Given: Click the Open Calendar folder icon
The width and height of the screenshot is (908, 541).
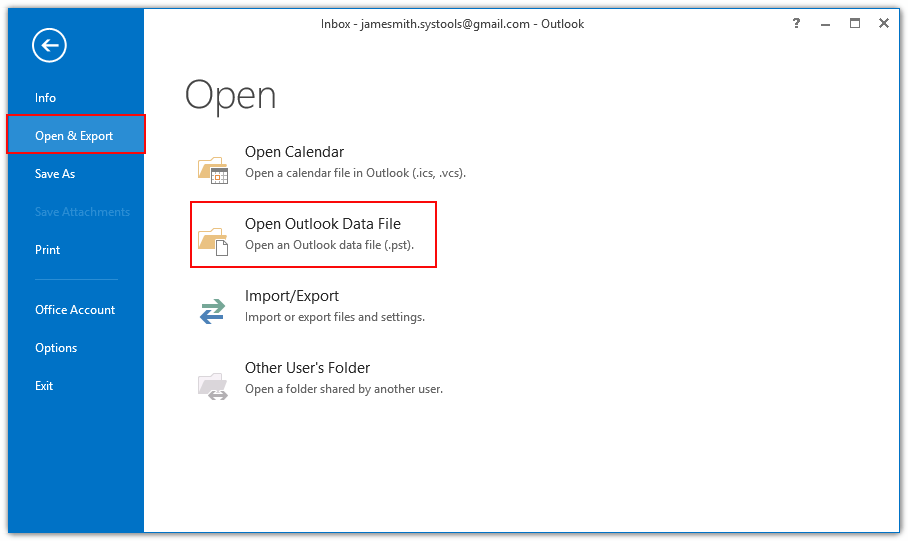Looking at the screenshot, I should tap(213, 169).
